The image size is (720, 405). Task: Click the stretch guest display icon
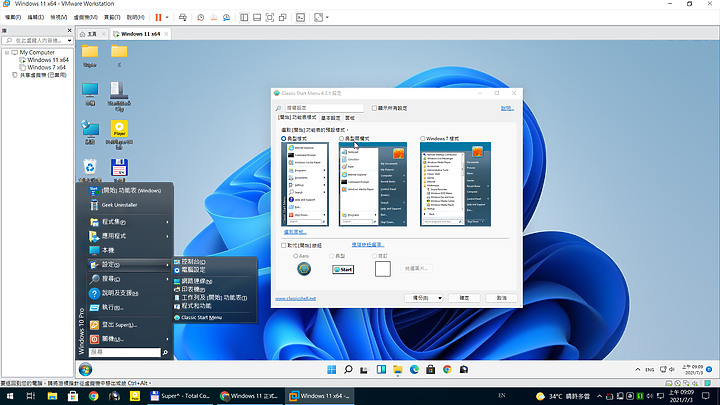click(318, 17)
